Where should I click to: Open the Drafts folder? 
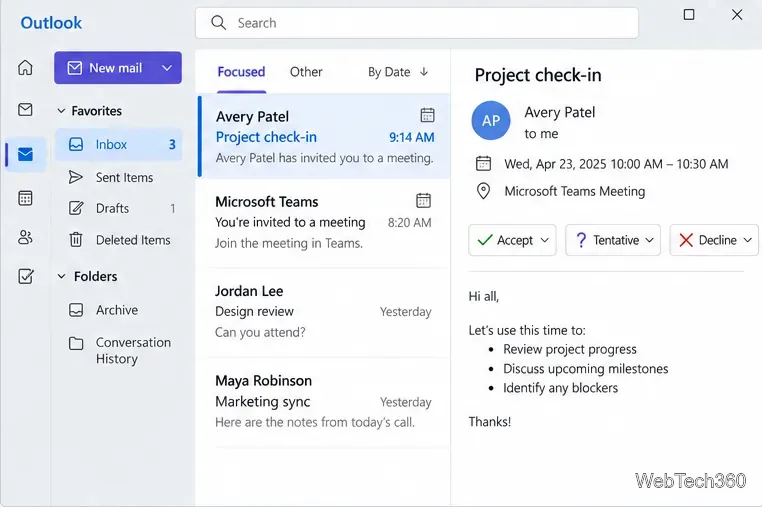click(119, 209)
